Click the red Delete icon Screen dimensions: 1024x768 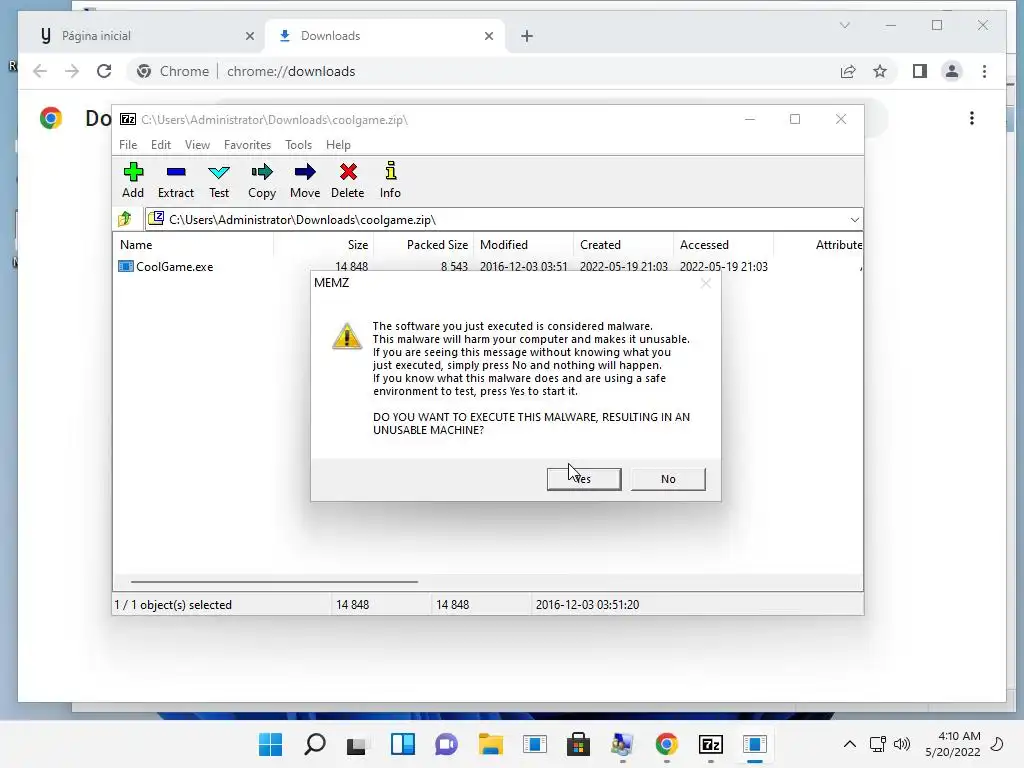point(347,180)
